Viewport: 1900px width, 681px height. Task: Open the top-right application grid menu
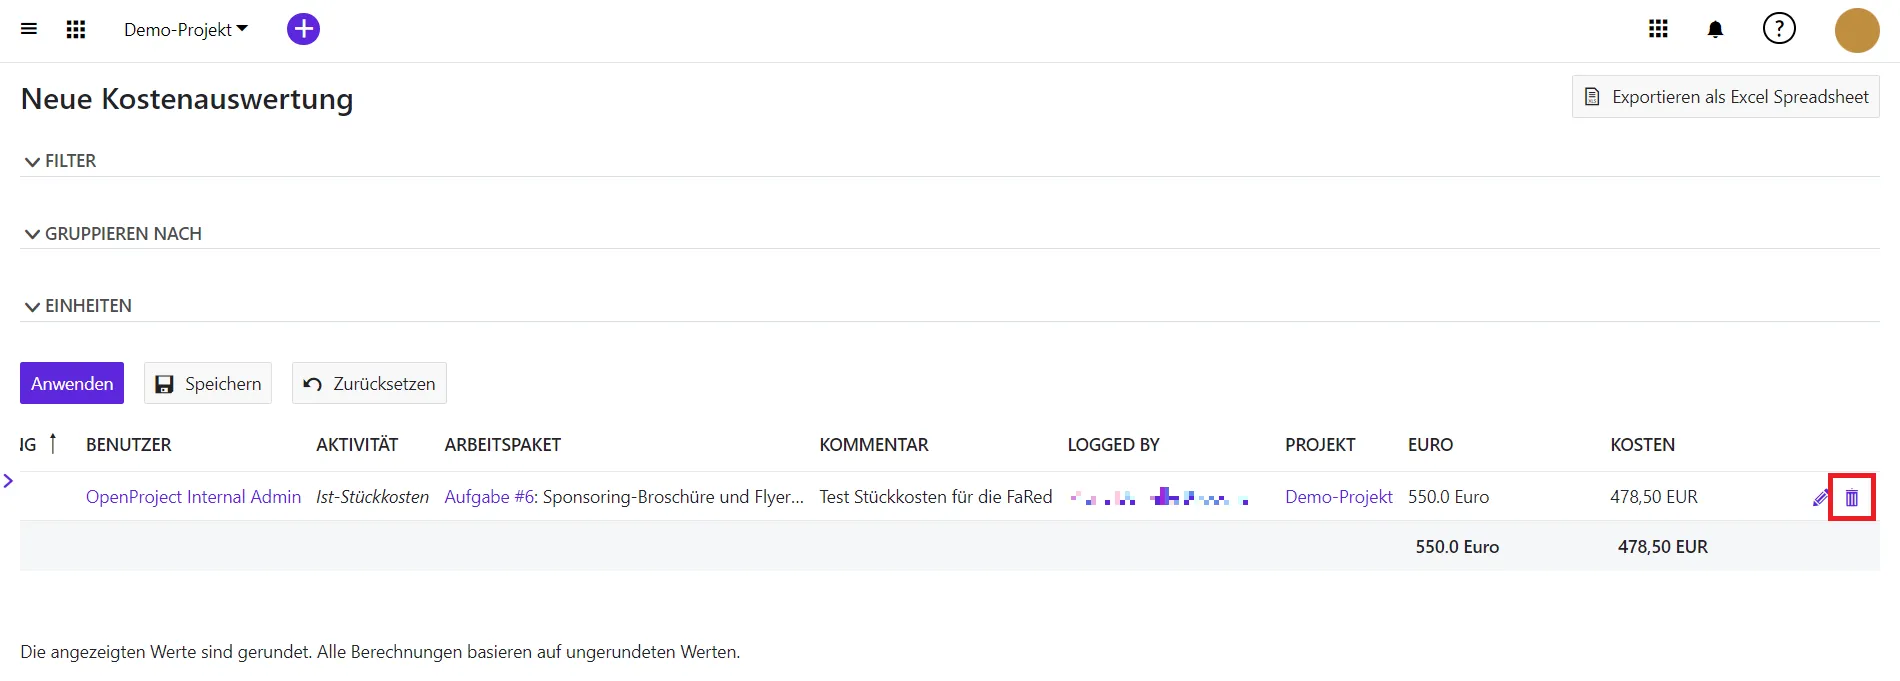[x=1658, y=29]
